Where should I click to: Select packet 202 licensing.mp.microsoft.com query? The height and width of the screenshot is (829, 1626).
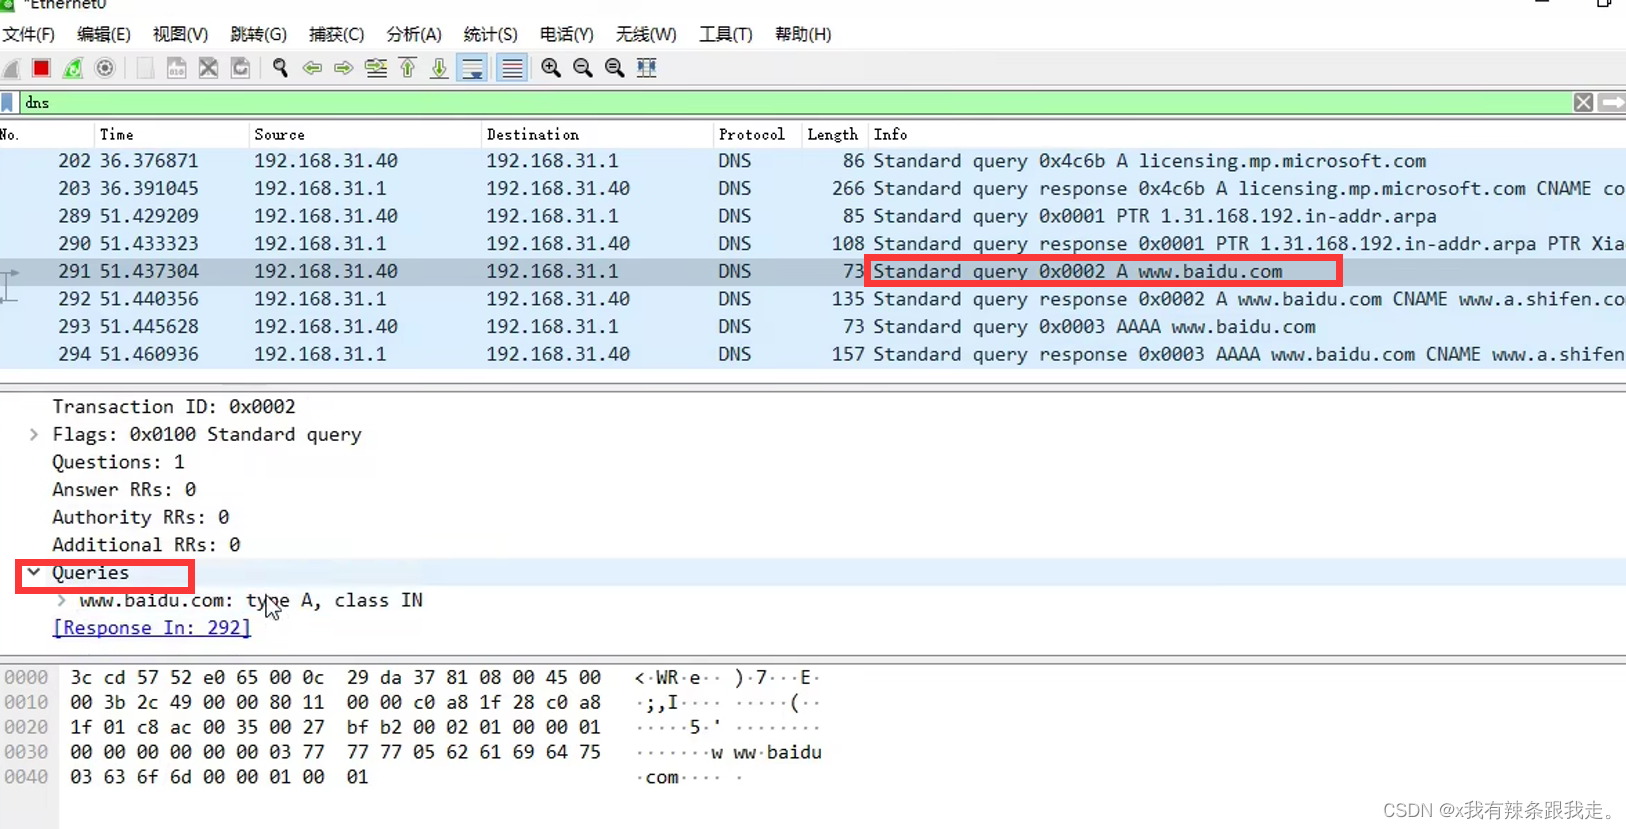[813, 161]
